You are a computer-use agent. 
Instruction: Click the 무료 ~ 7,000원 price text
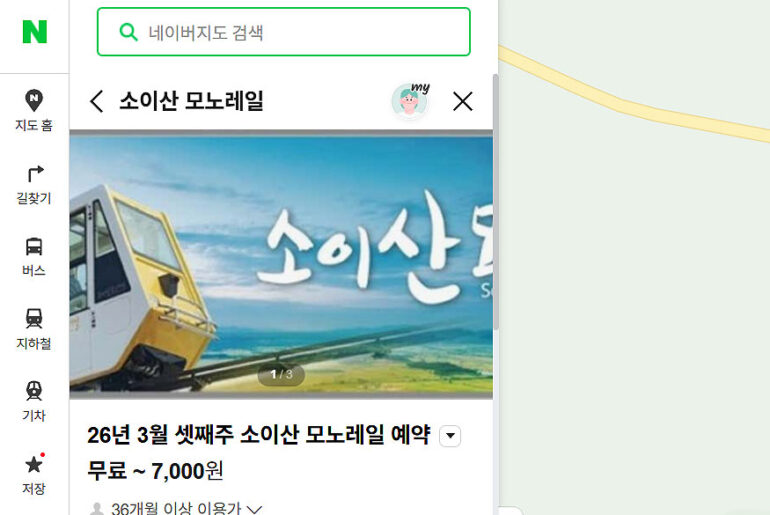click(155, 471)
